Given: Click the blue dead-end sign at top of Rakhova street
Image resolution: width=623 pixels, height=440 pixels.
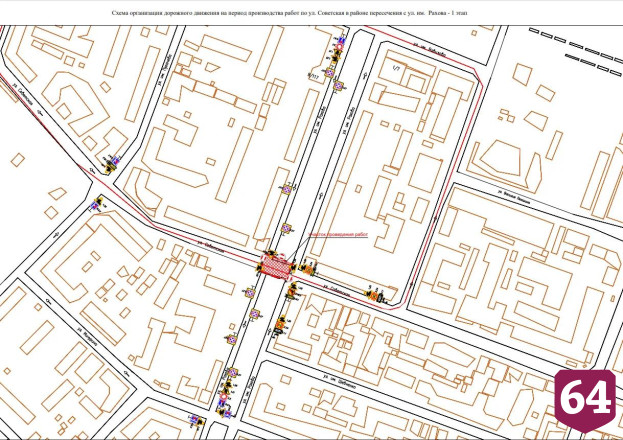Looking at the screenshot, I should click(x=341, y=40).
